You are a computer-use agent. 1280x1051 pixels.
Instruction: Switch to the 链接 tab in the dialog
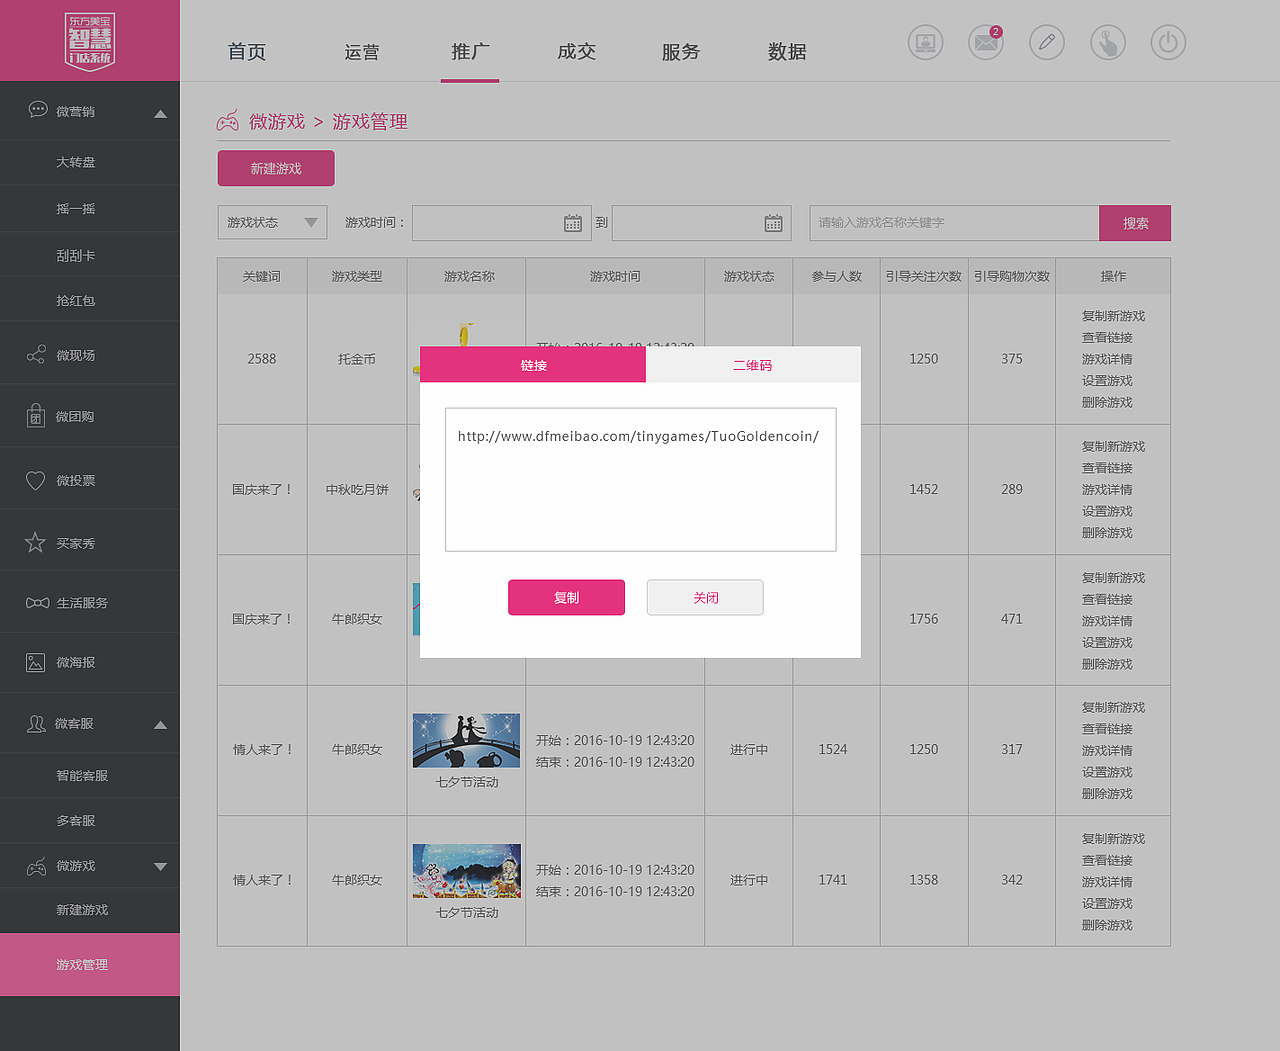coord(533,365)
